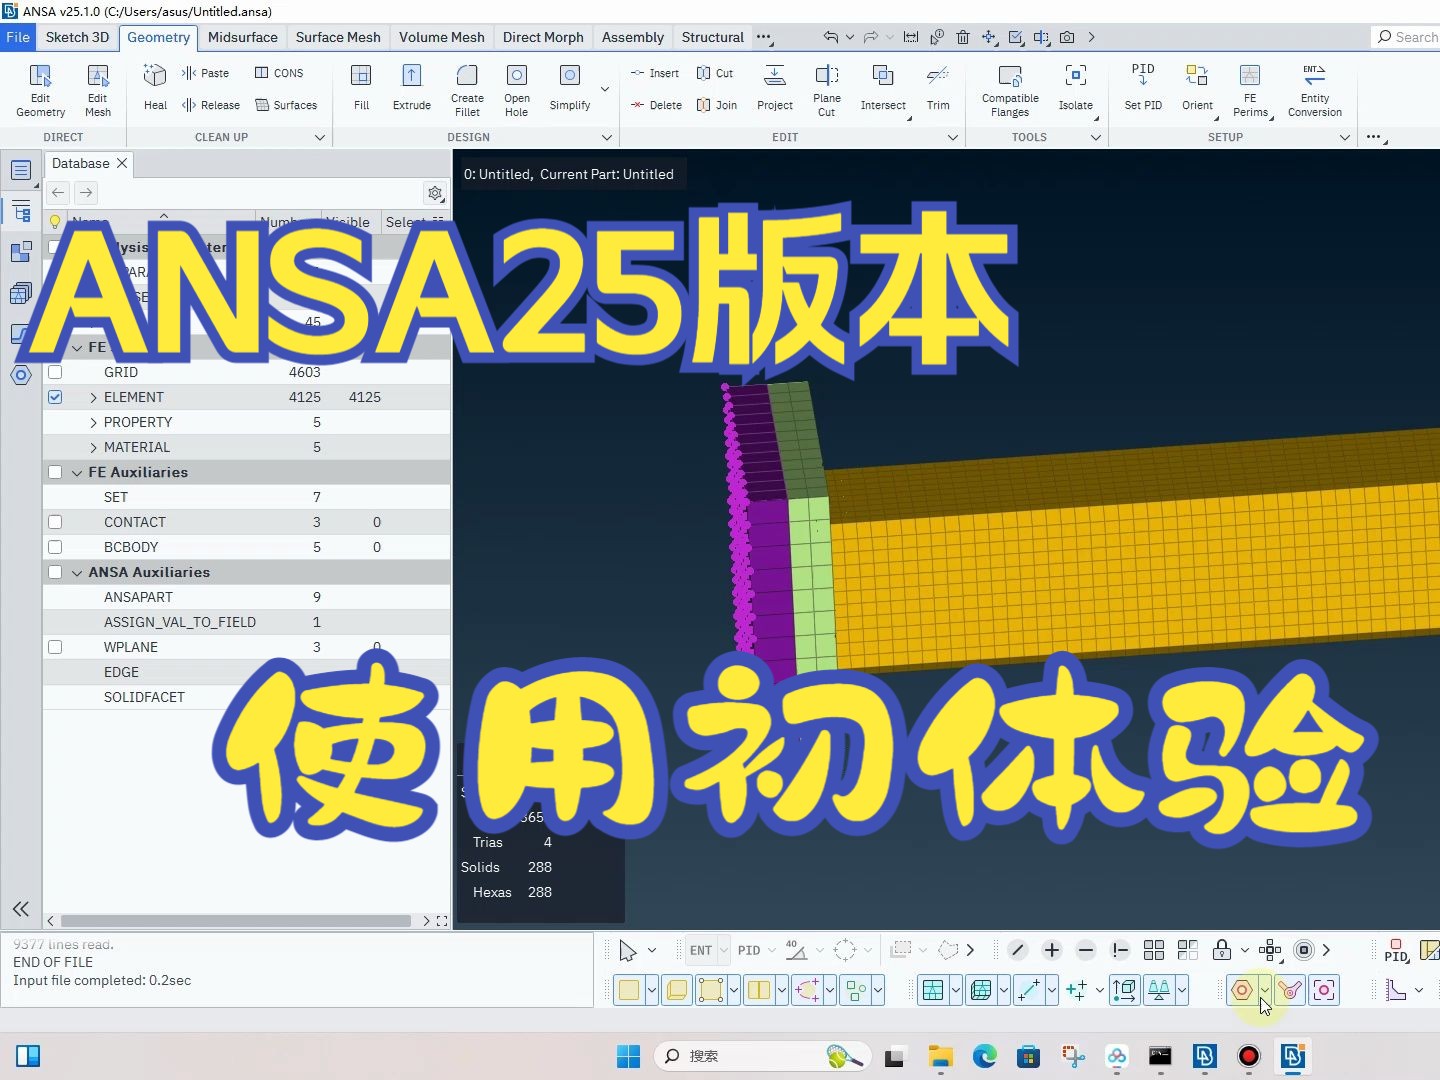Expand the DESIGN ribbon group

[x=607, y=137]
